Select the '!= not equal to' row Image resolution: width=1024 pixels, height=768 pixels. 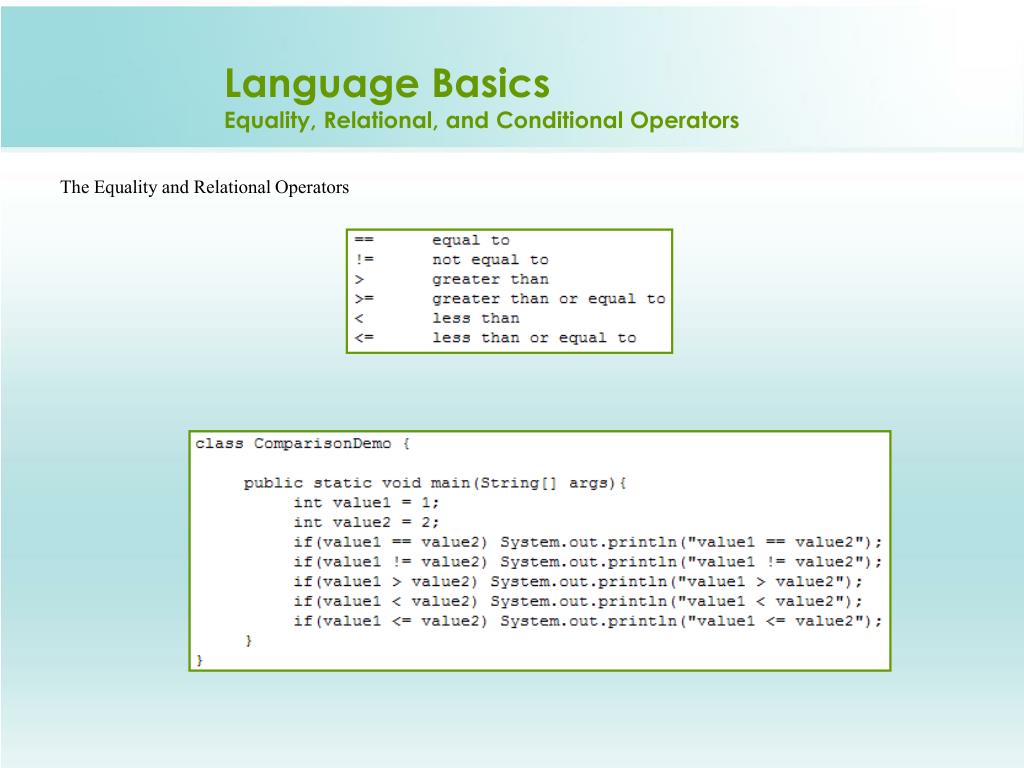[x=451, y=260]
